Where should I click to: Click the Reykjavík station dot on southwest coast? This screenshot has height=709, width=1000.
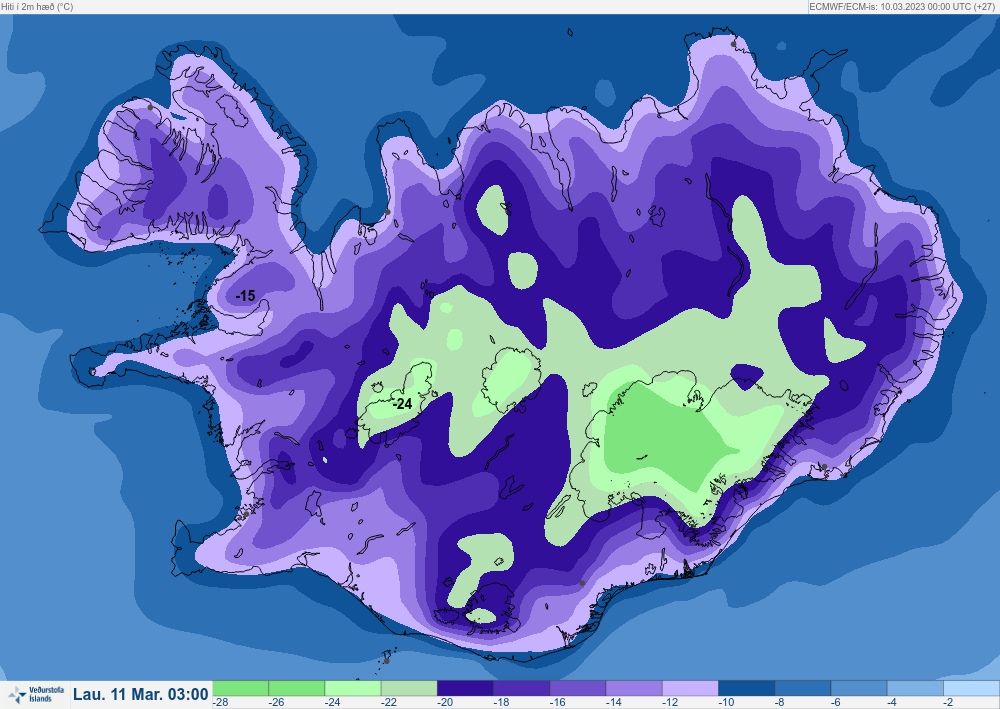pyautogui.click(x=246, y=514)
